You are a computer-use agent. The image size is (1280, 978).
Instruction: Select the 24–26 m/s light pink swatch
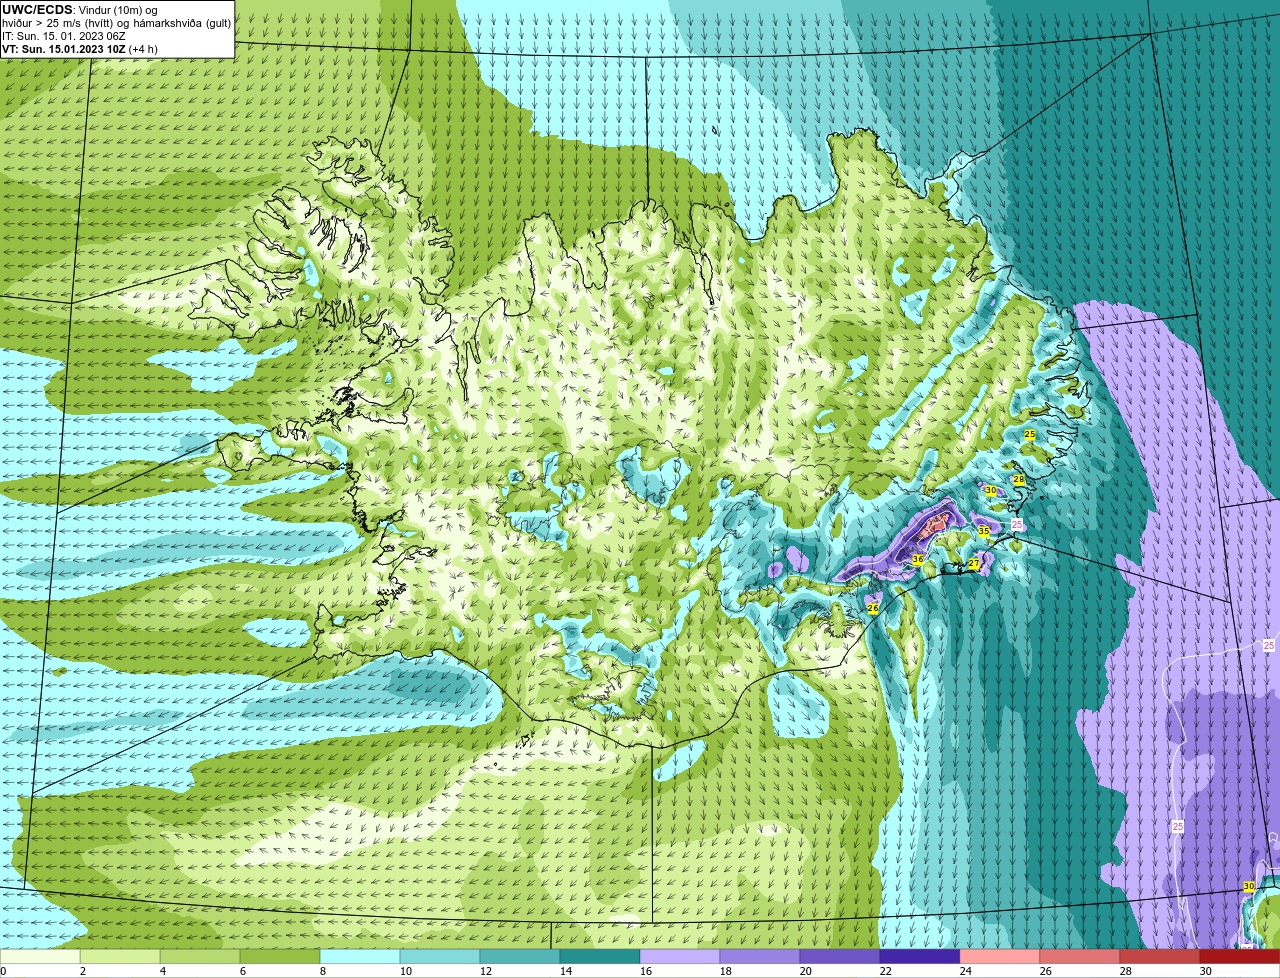click(1000, 957)
